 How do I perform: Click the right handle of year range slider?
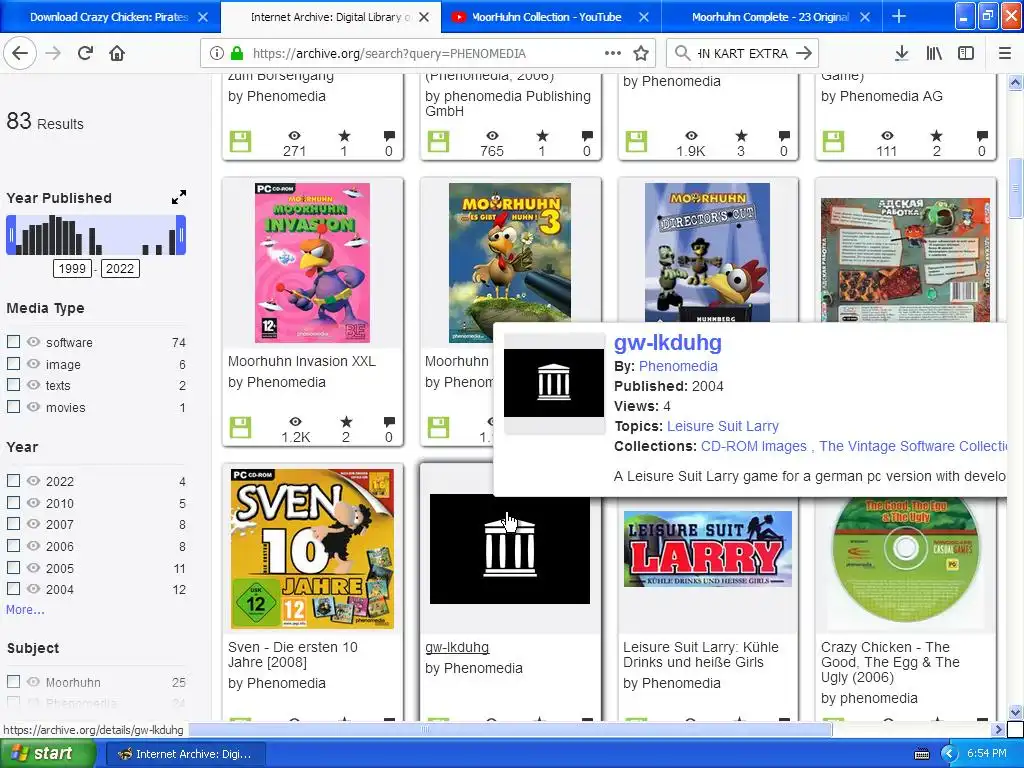[181, 235]
